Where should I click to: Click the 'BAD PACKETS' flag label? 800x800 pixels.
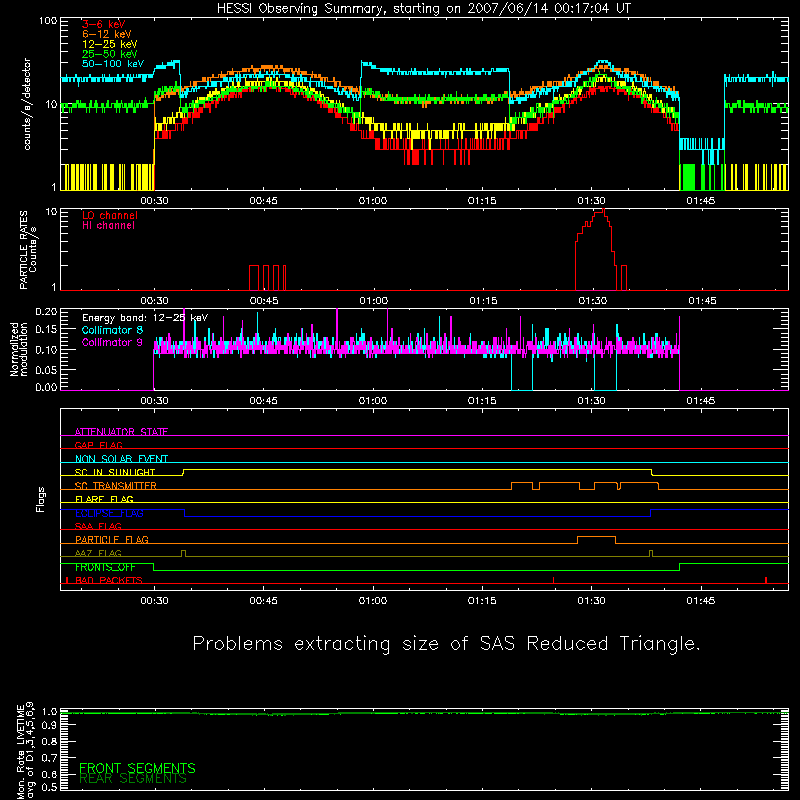pyautogui.click(x=109, y=580)
